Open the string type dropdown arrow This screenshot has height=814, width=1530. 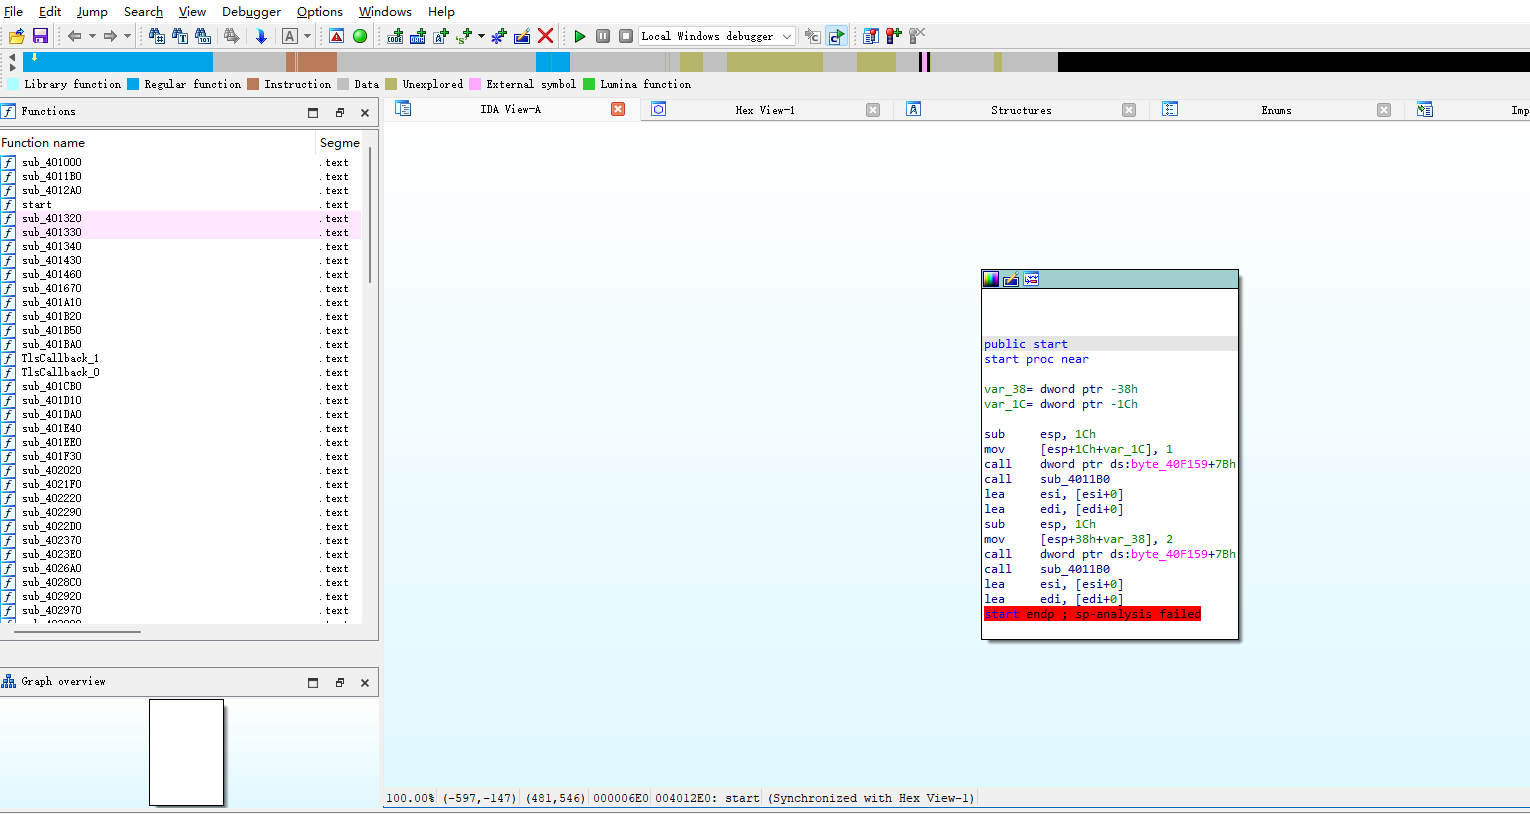pos(481,36)
